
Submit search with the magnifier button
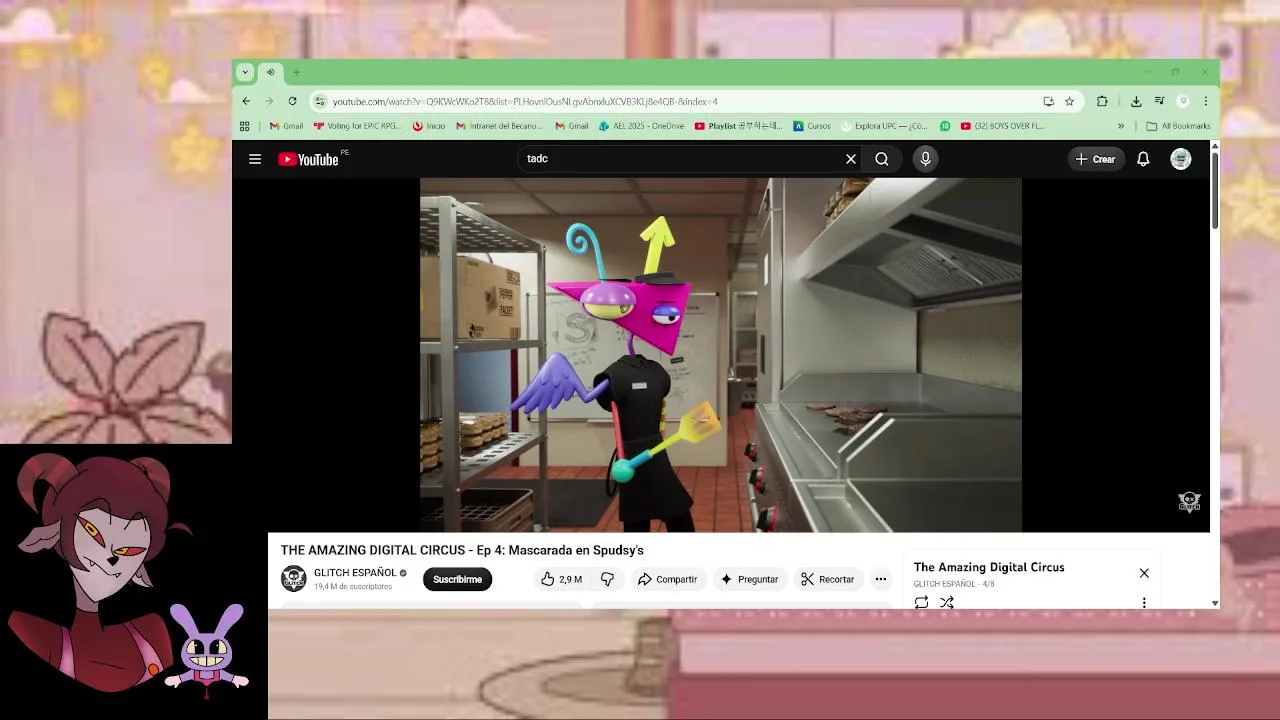(882, 159)
